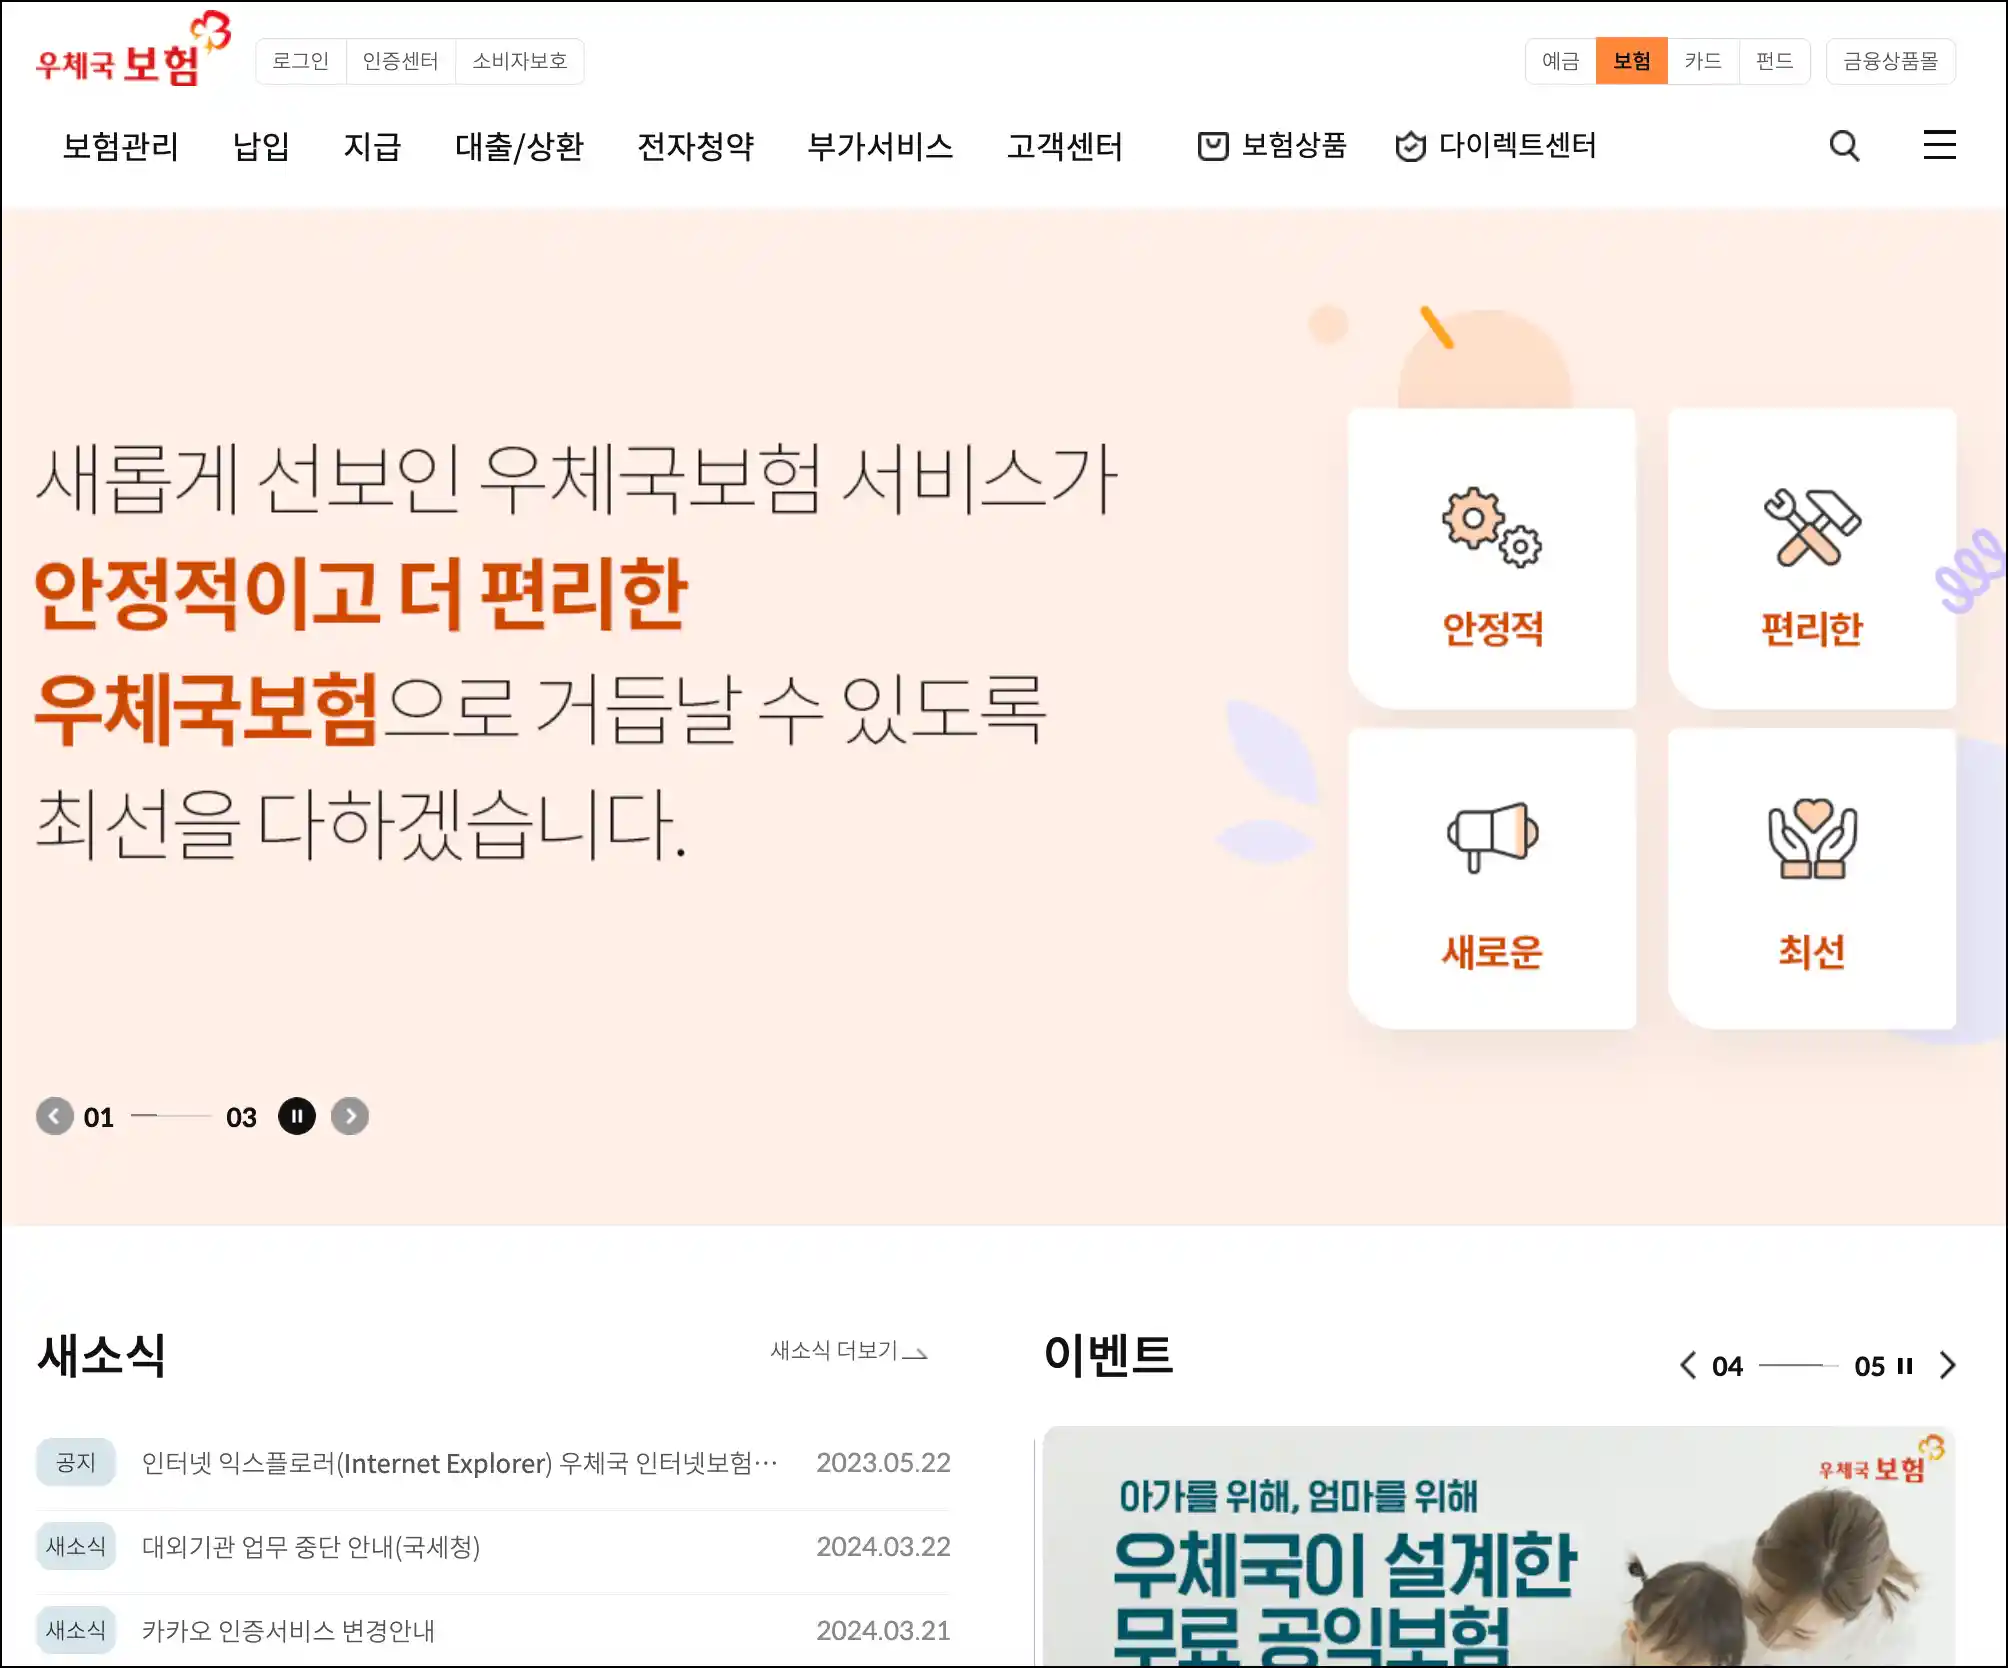2008x1668 pixels.
Task: Click the 새소식 section heading
Action: [x=101, y=1355]
